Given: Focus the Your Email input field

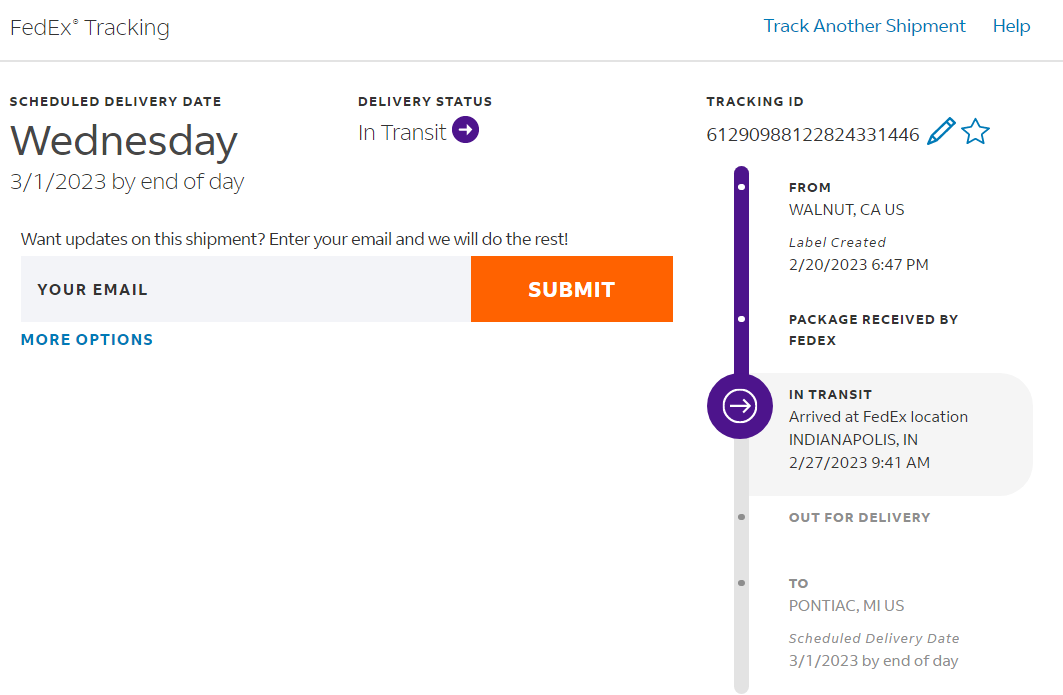Looking at the screenshot, I should pyautogui.click(x=245, y=289).
